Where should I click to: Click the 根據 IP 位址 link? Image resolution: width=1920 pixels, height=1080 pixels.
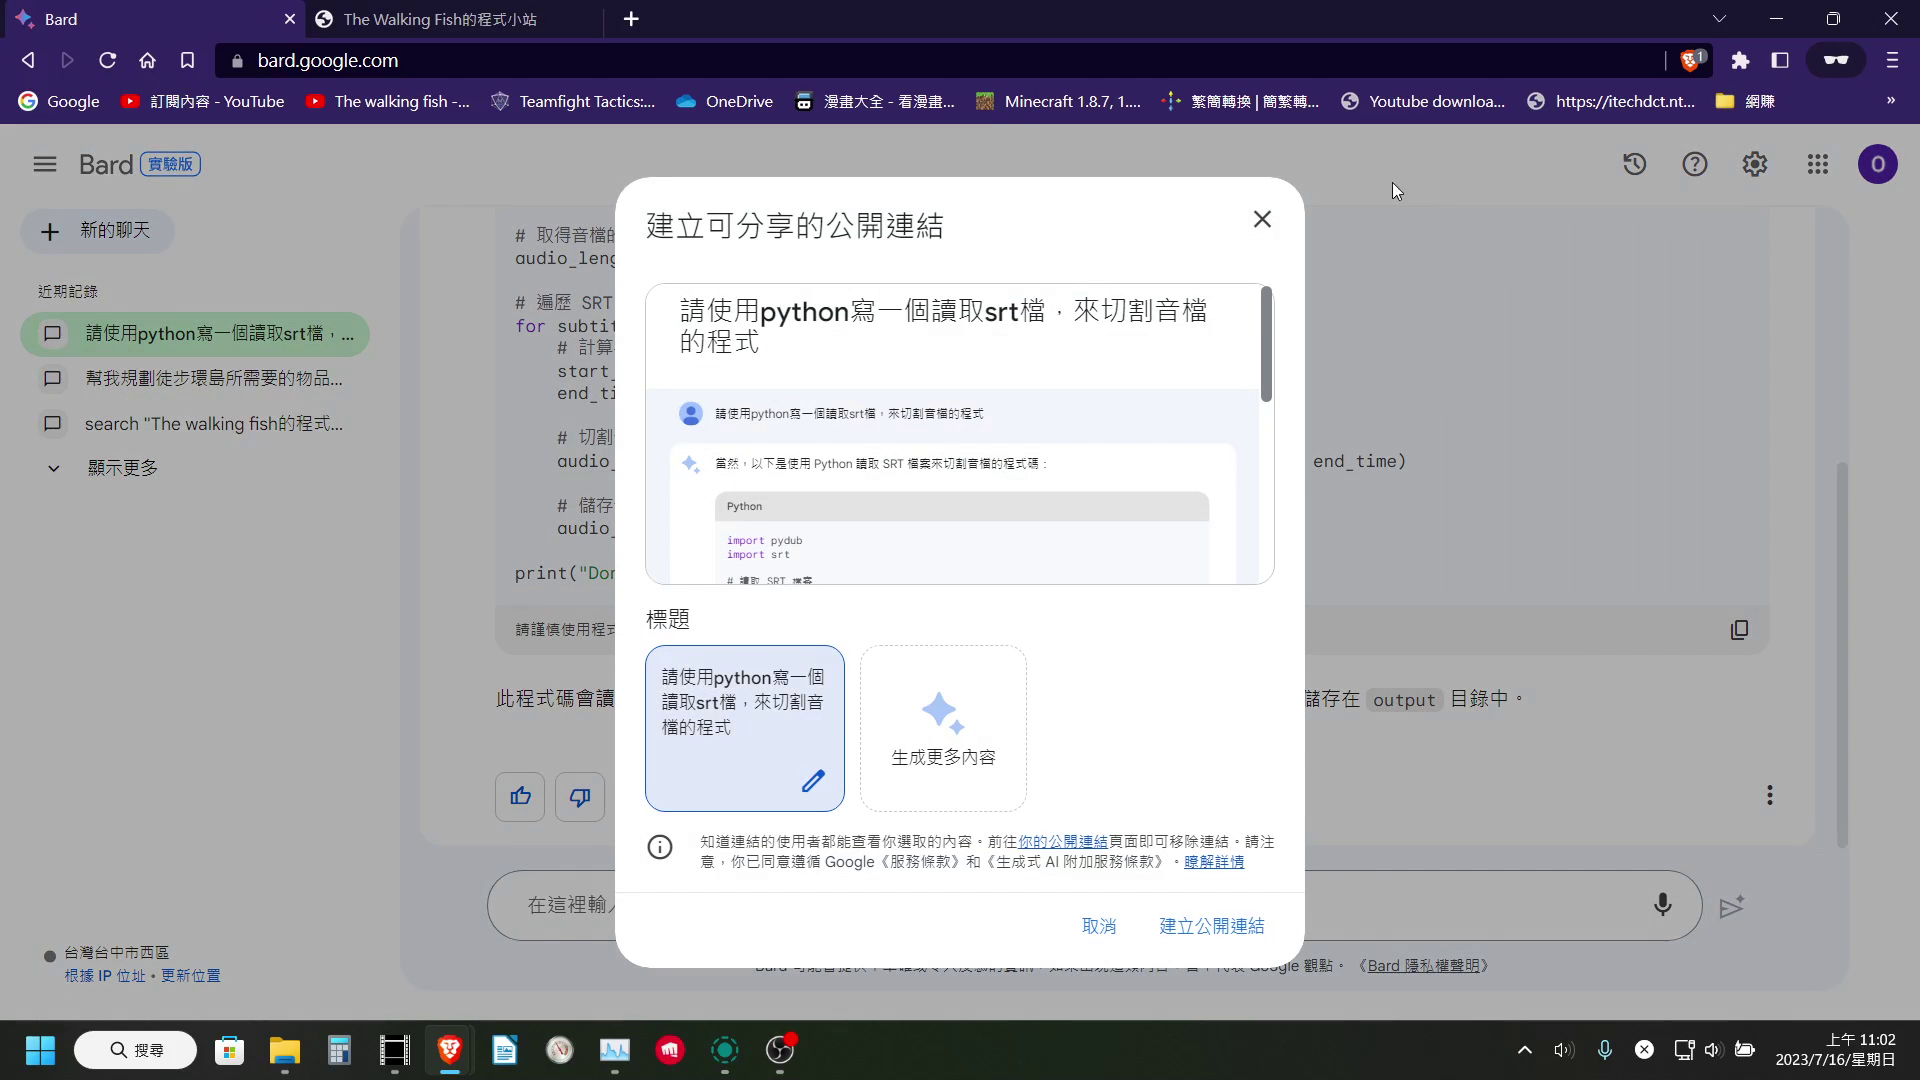click(105, 976)
